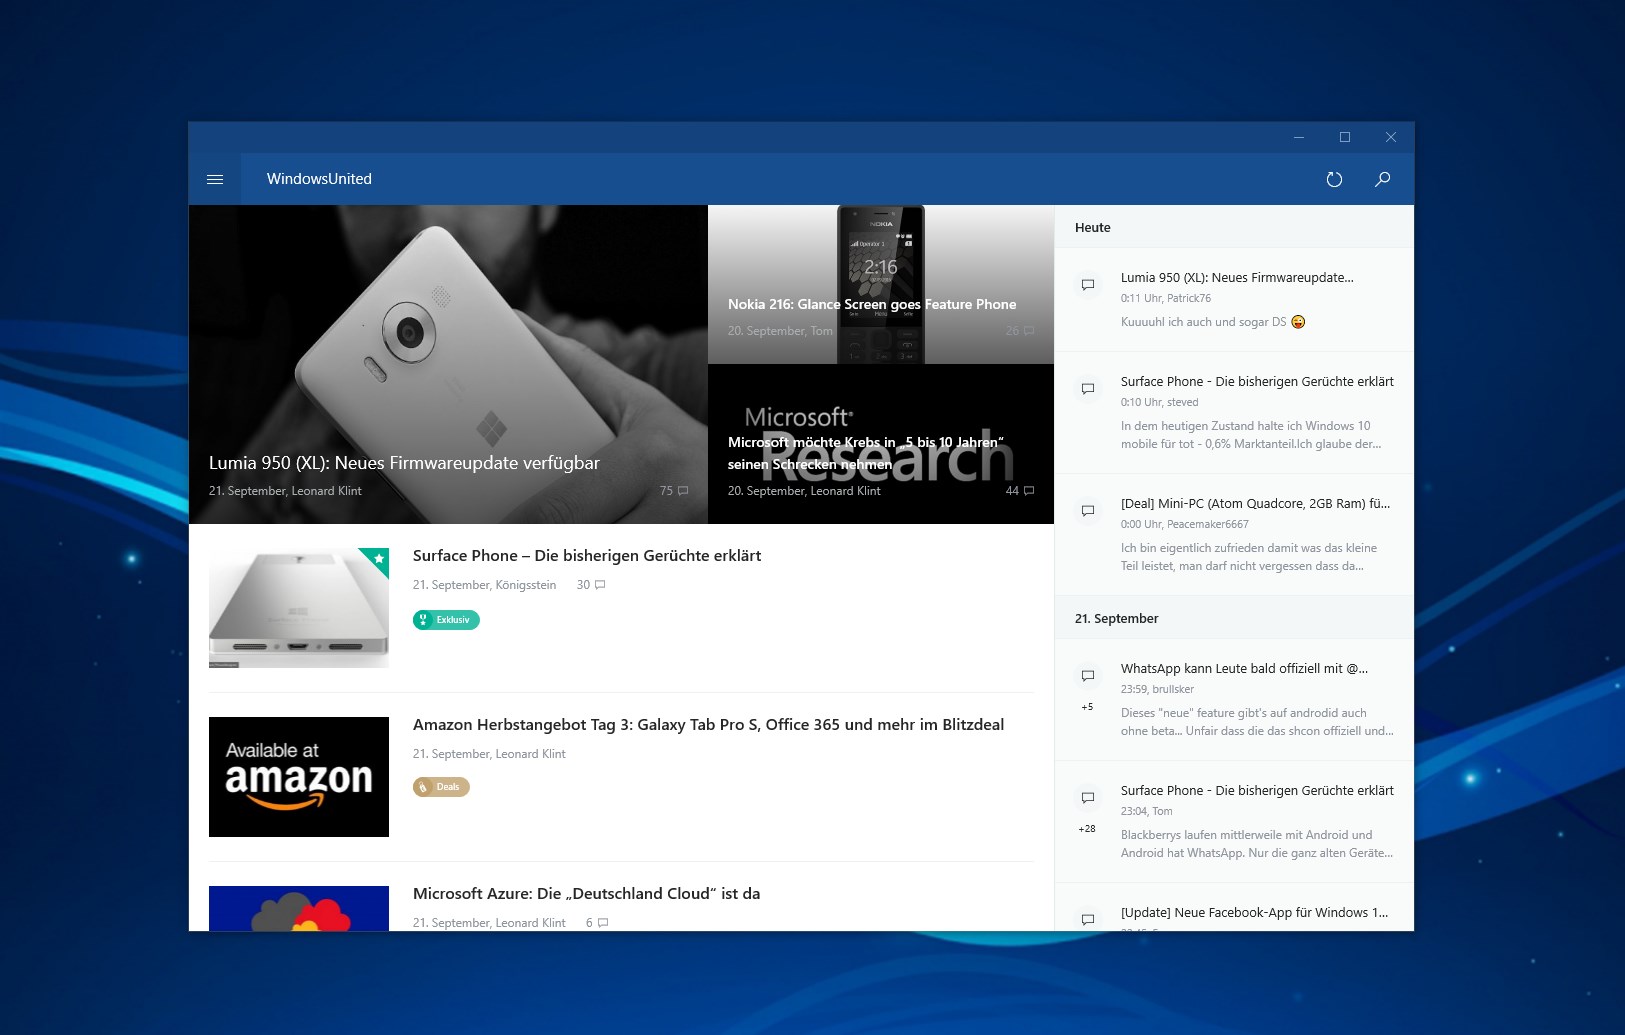Image resolution: width=1625 pixels, height=1035 pixels.
Task: Click the Deals tag badge
Action: pyautogui.click(x=441, y=787)
